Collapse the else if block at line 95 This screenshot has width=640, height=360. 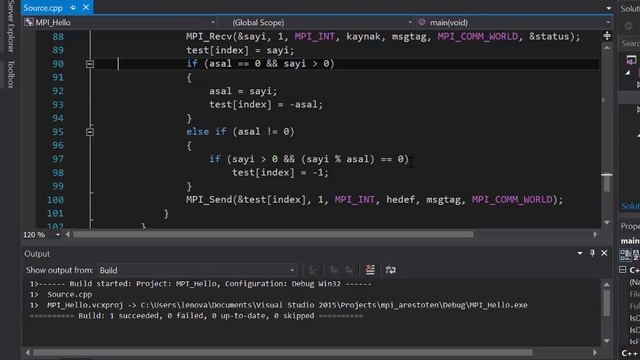tap(90, 132)
